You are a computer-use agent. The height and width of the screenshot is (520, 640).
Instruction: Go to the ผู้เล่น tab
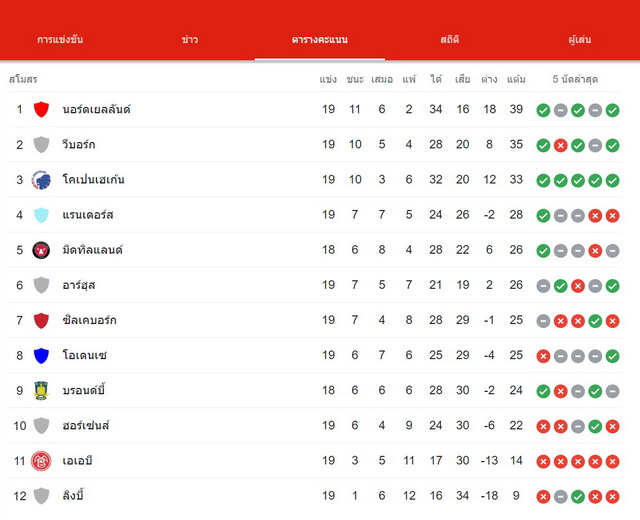(x=580, y=40)
